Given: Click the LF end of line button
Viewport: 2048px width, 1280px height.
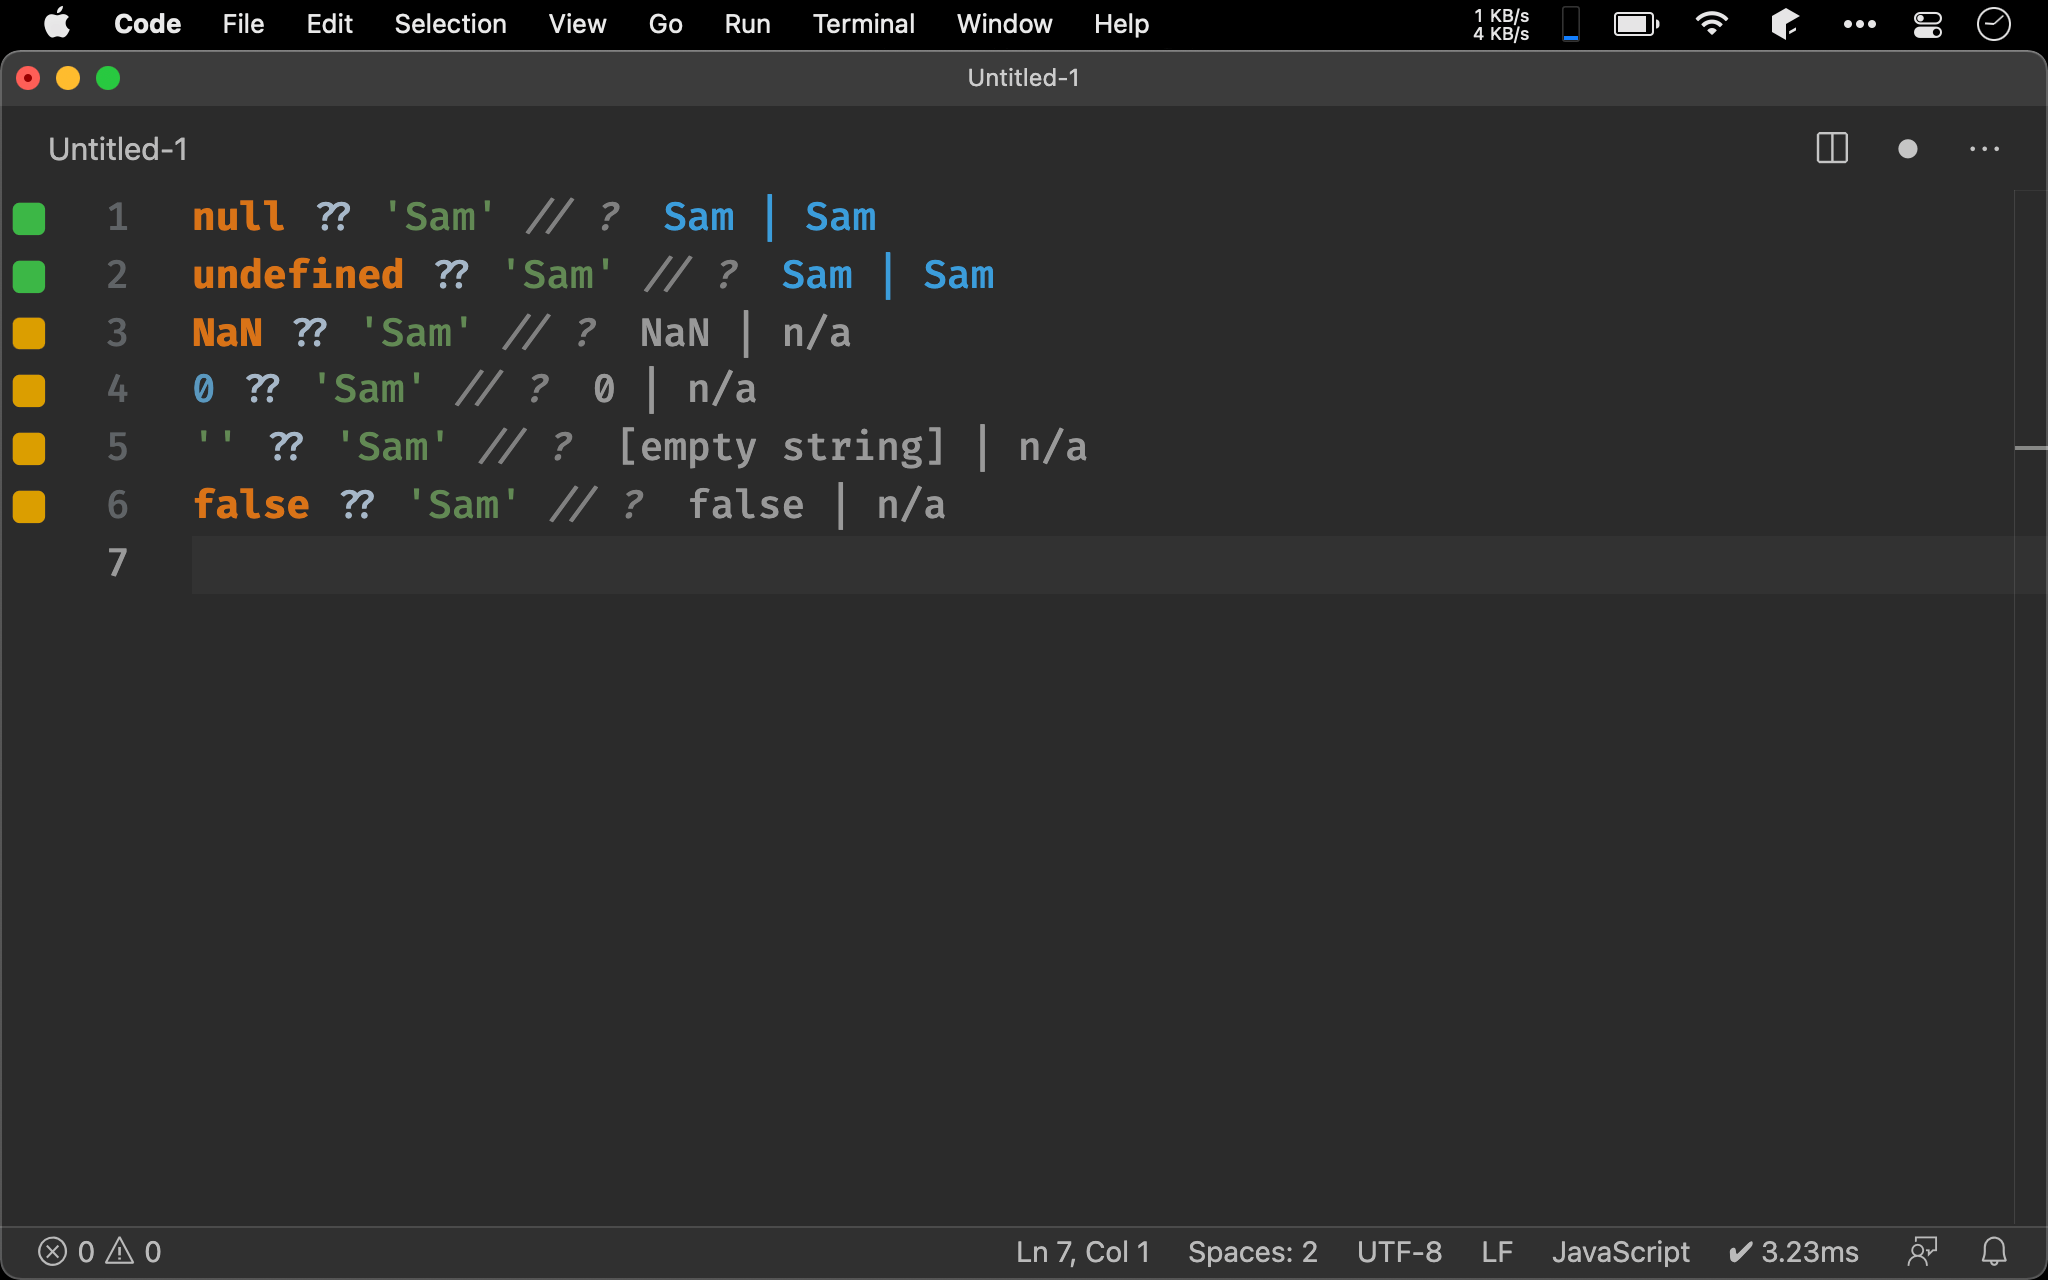Looking at the screenshot, I should tap(1496, 1251).
